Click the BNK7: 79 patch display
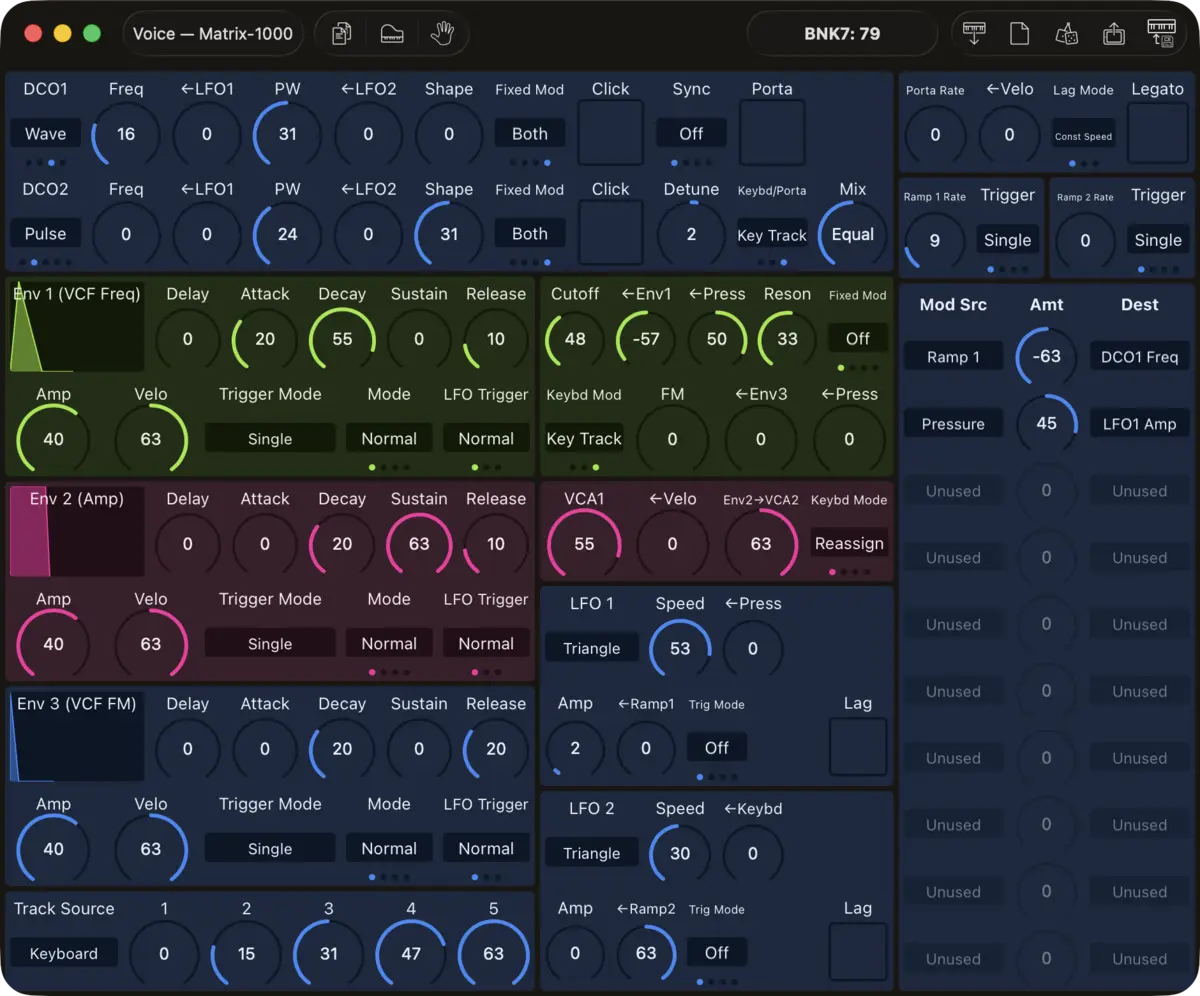The height and width of the screenshot is (996, 1200). [842, 34]
